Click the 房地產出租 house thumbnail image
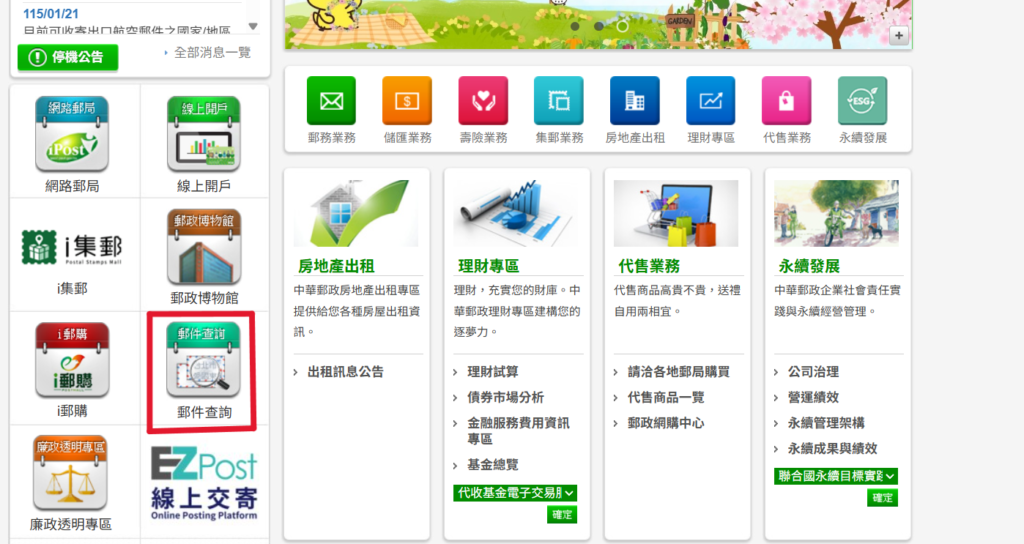 tap(357, 214)
